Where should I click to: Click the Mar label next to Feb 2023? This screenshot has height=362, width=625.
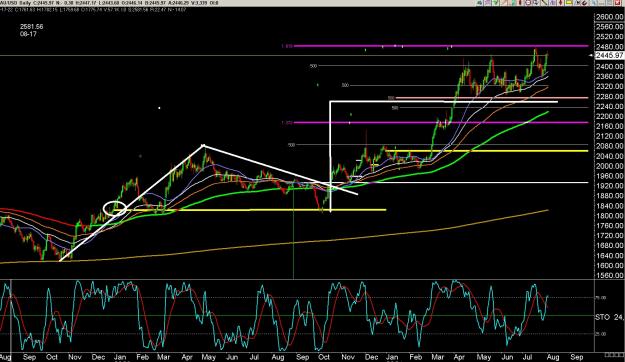pyautogui.click(x=163, y=357)
